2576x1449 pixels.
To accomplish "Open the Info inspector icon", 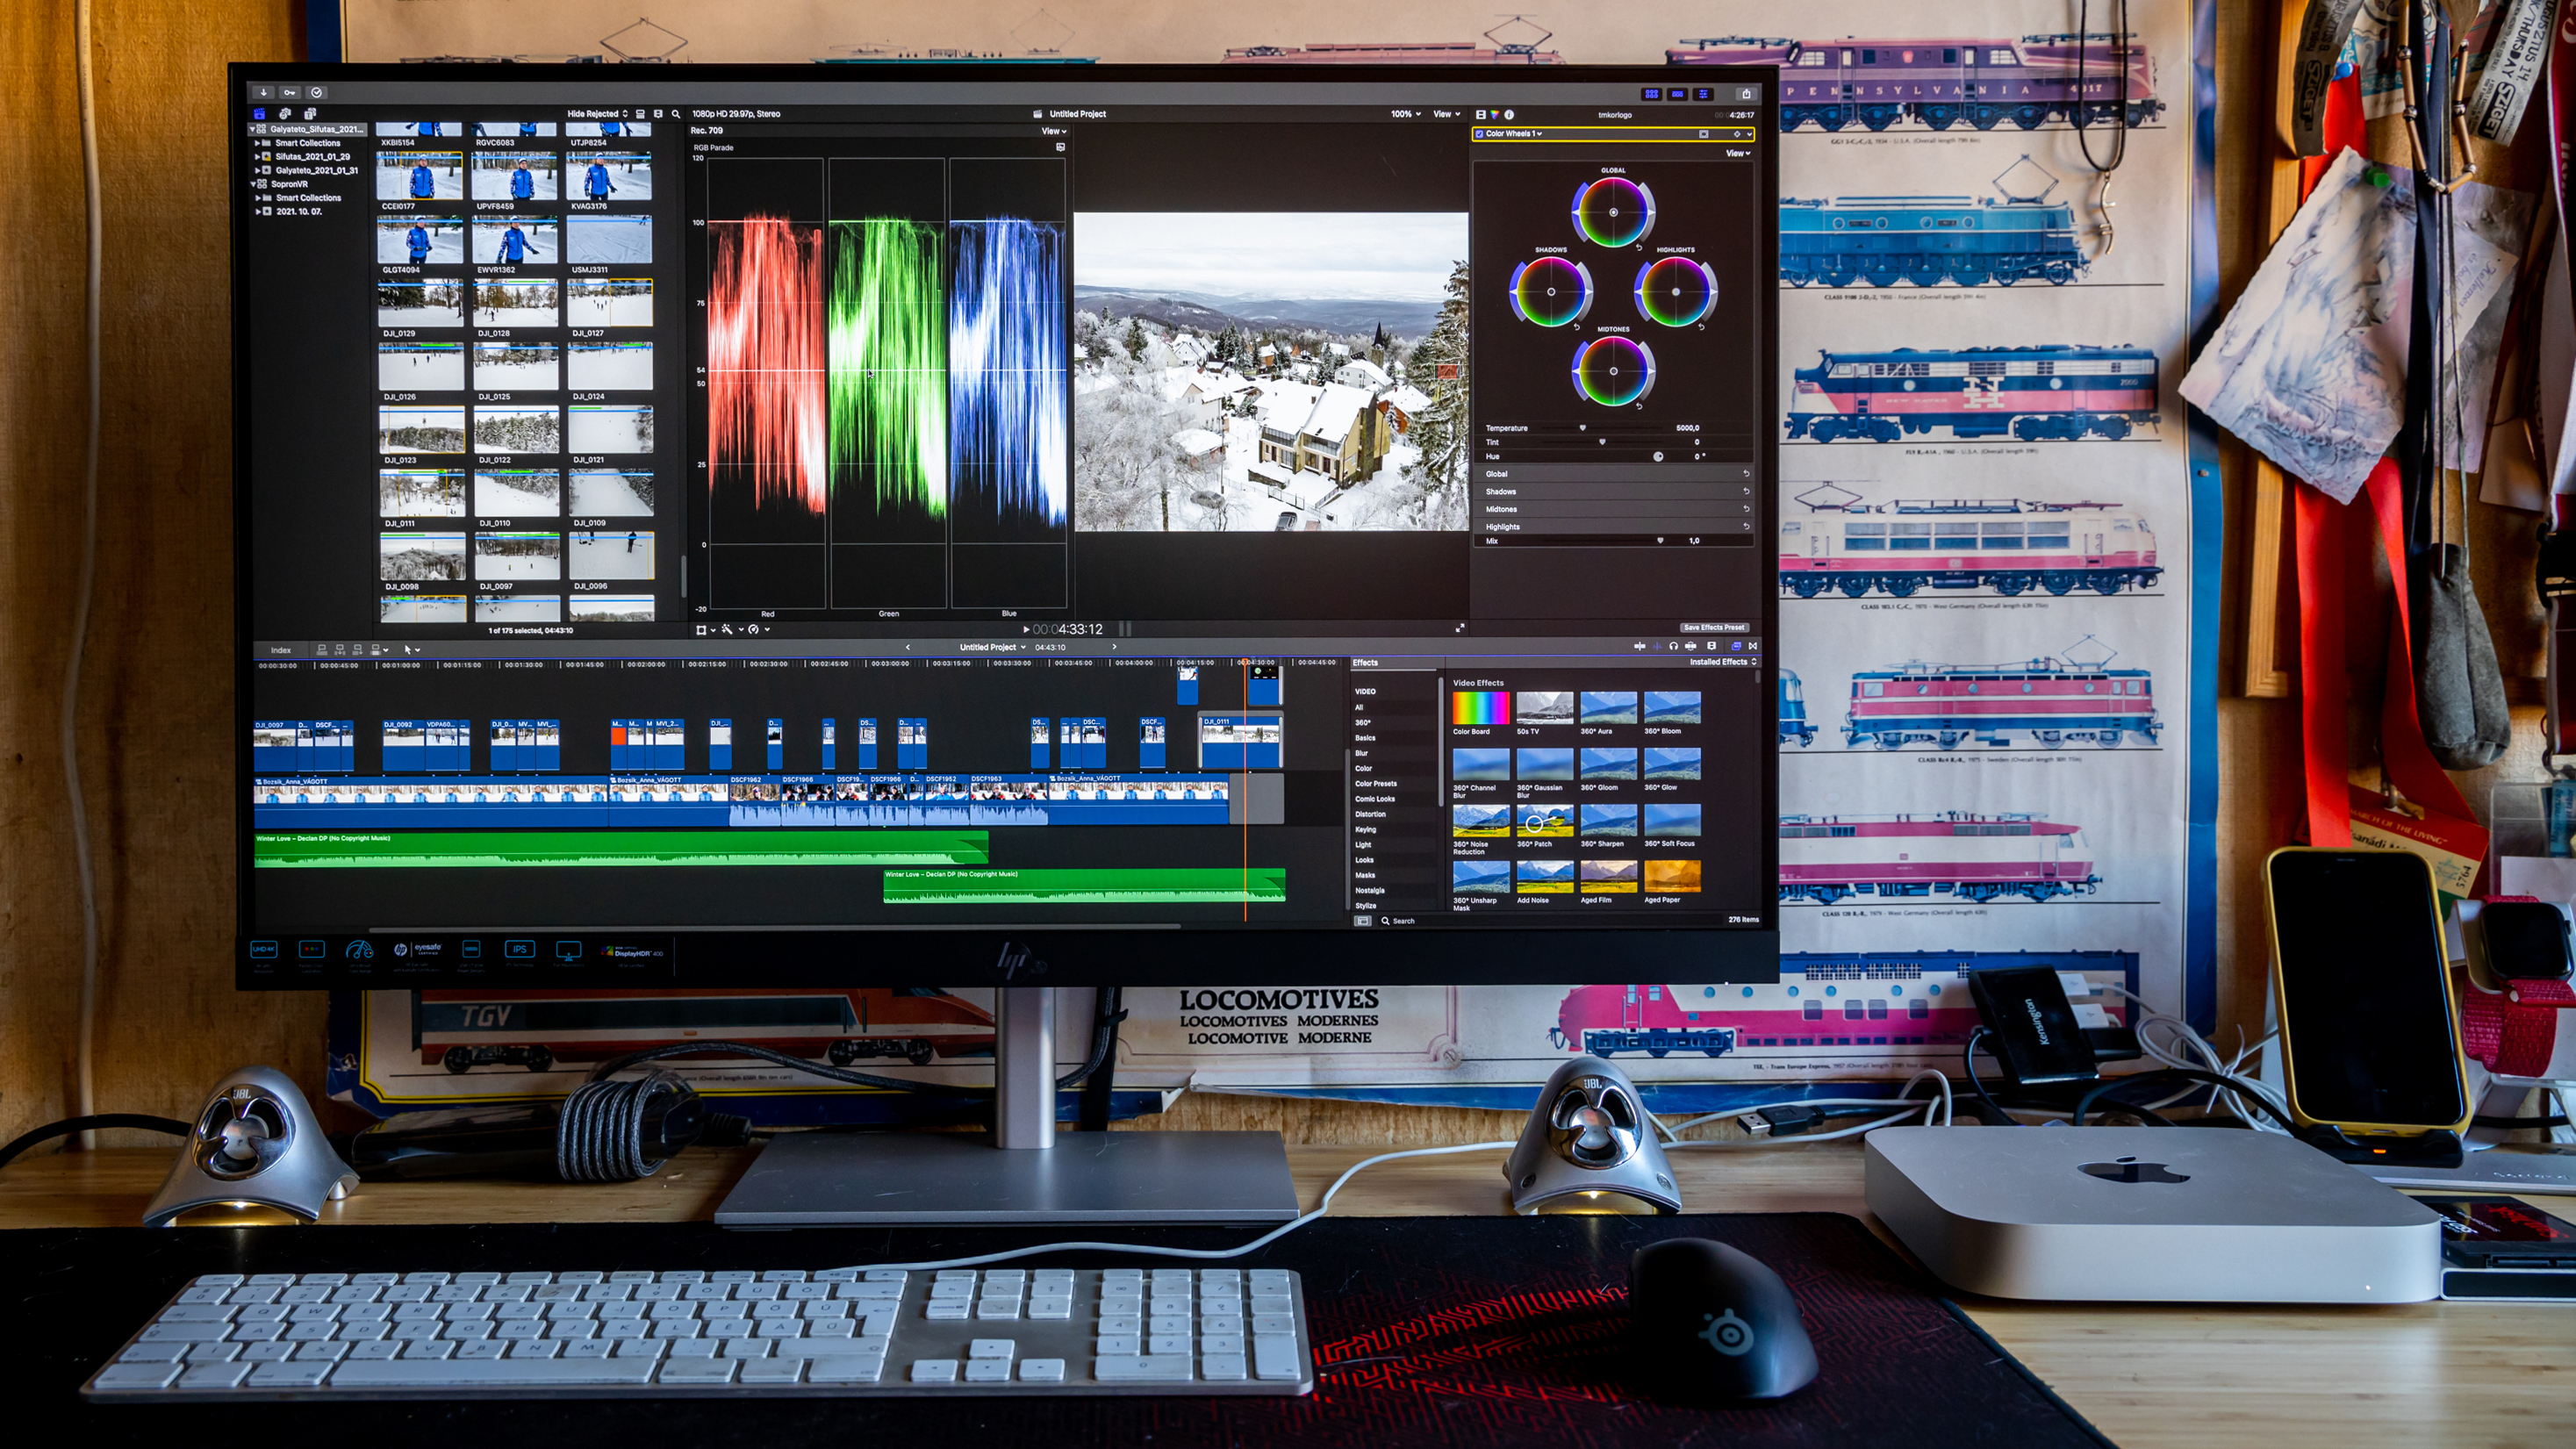I will tap(1509, 115).
